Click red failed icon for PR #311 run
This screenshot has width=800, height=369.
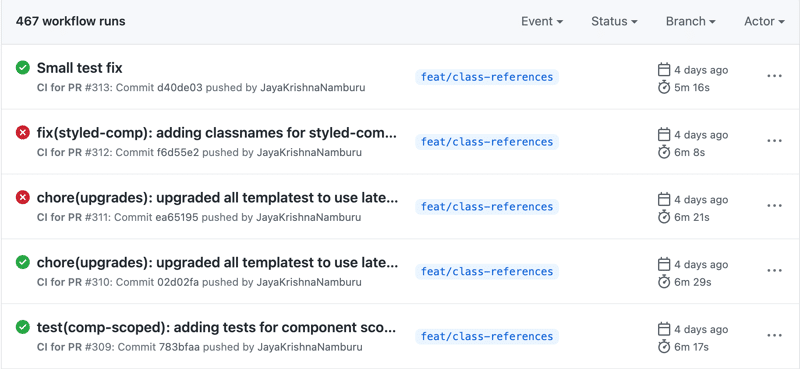[x=22, y=197]
